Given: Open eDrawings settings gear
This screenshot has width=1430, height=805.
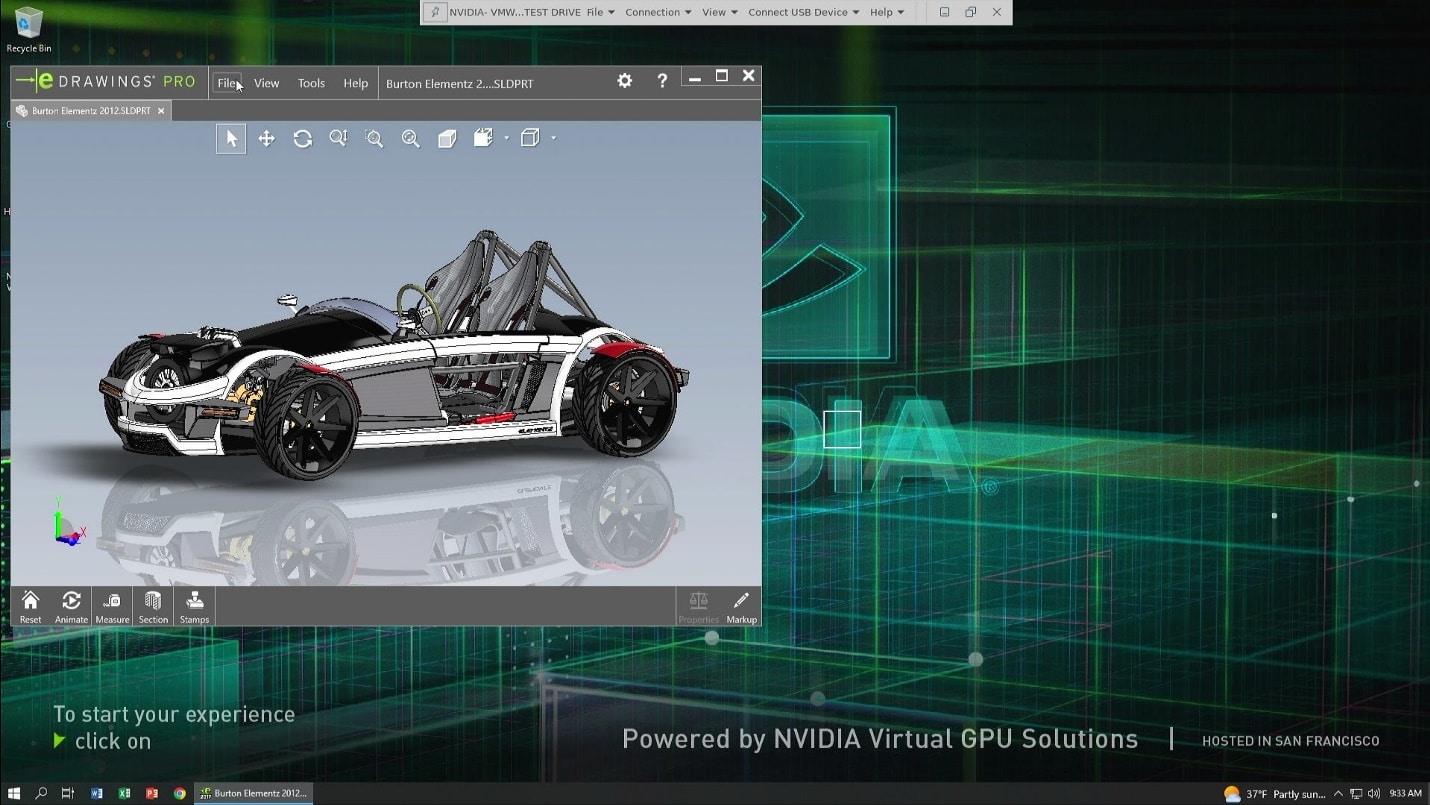Looking at the screenshot, I should 625,81.
